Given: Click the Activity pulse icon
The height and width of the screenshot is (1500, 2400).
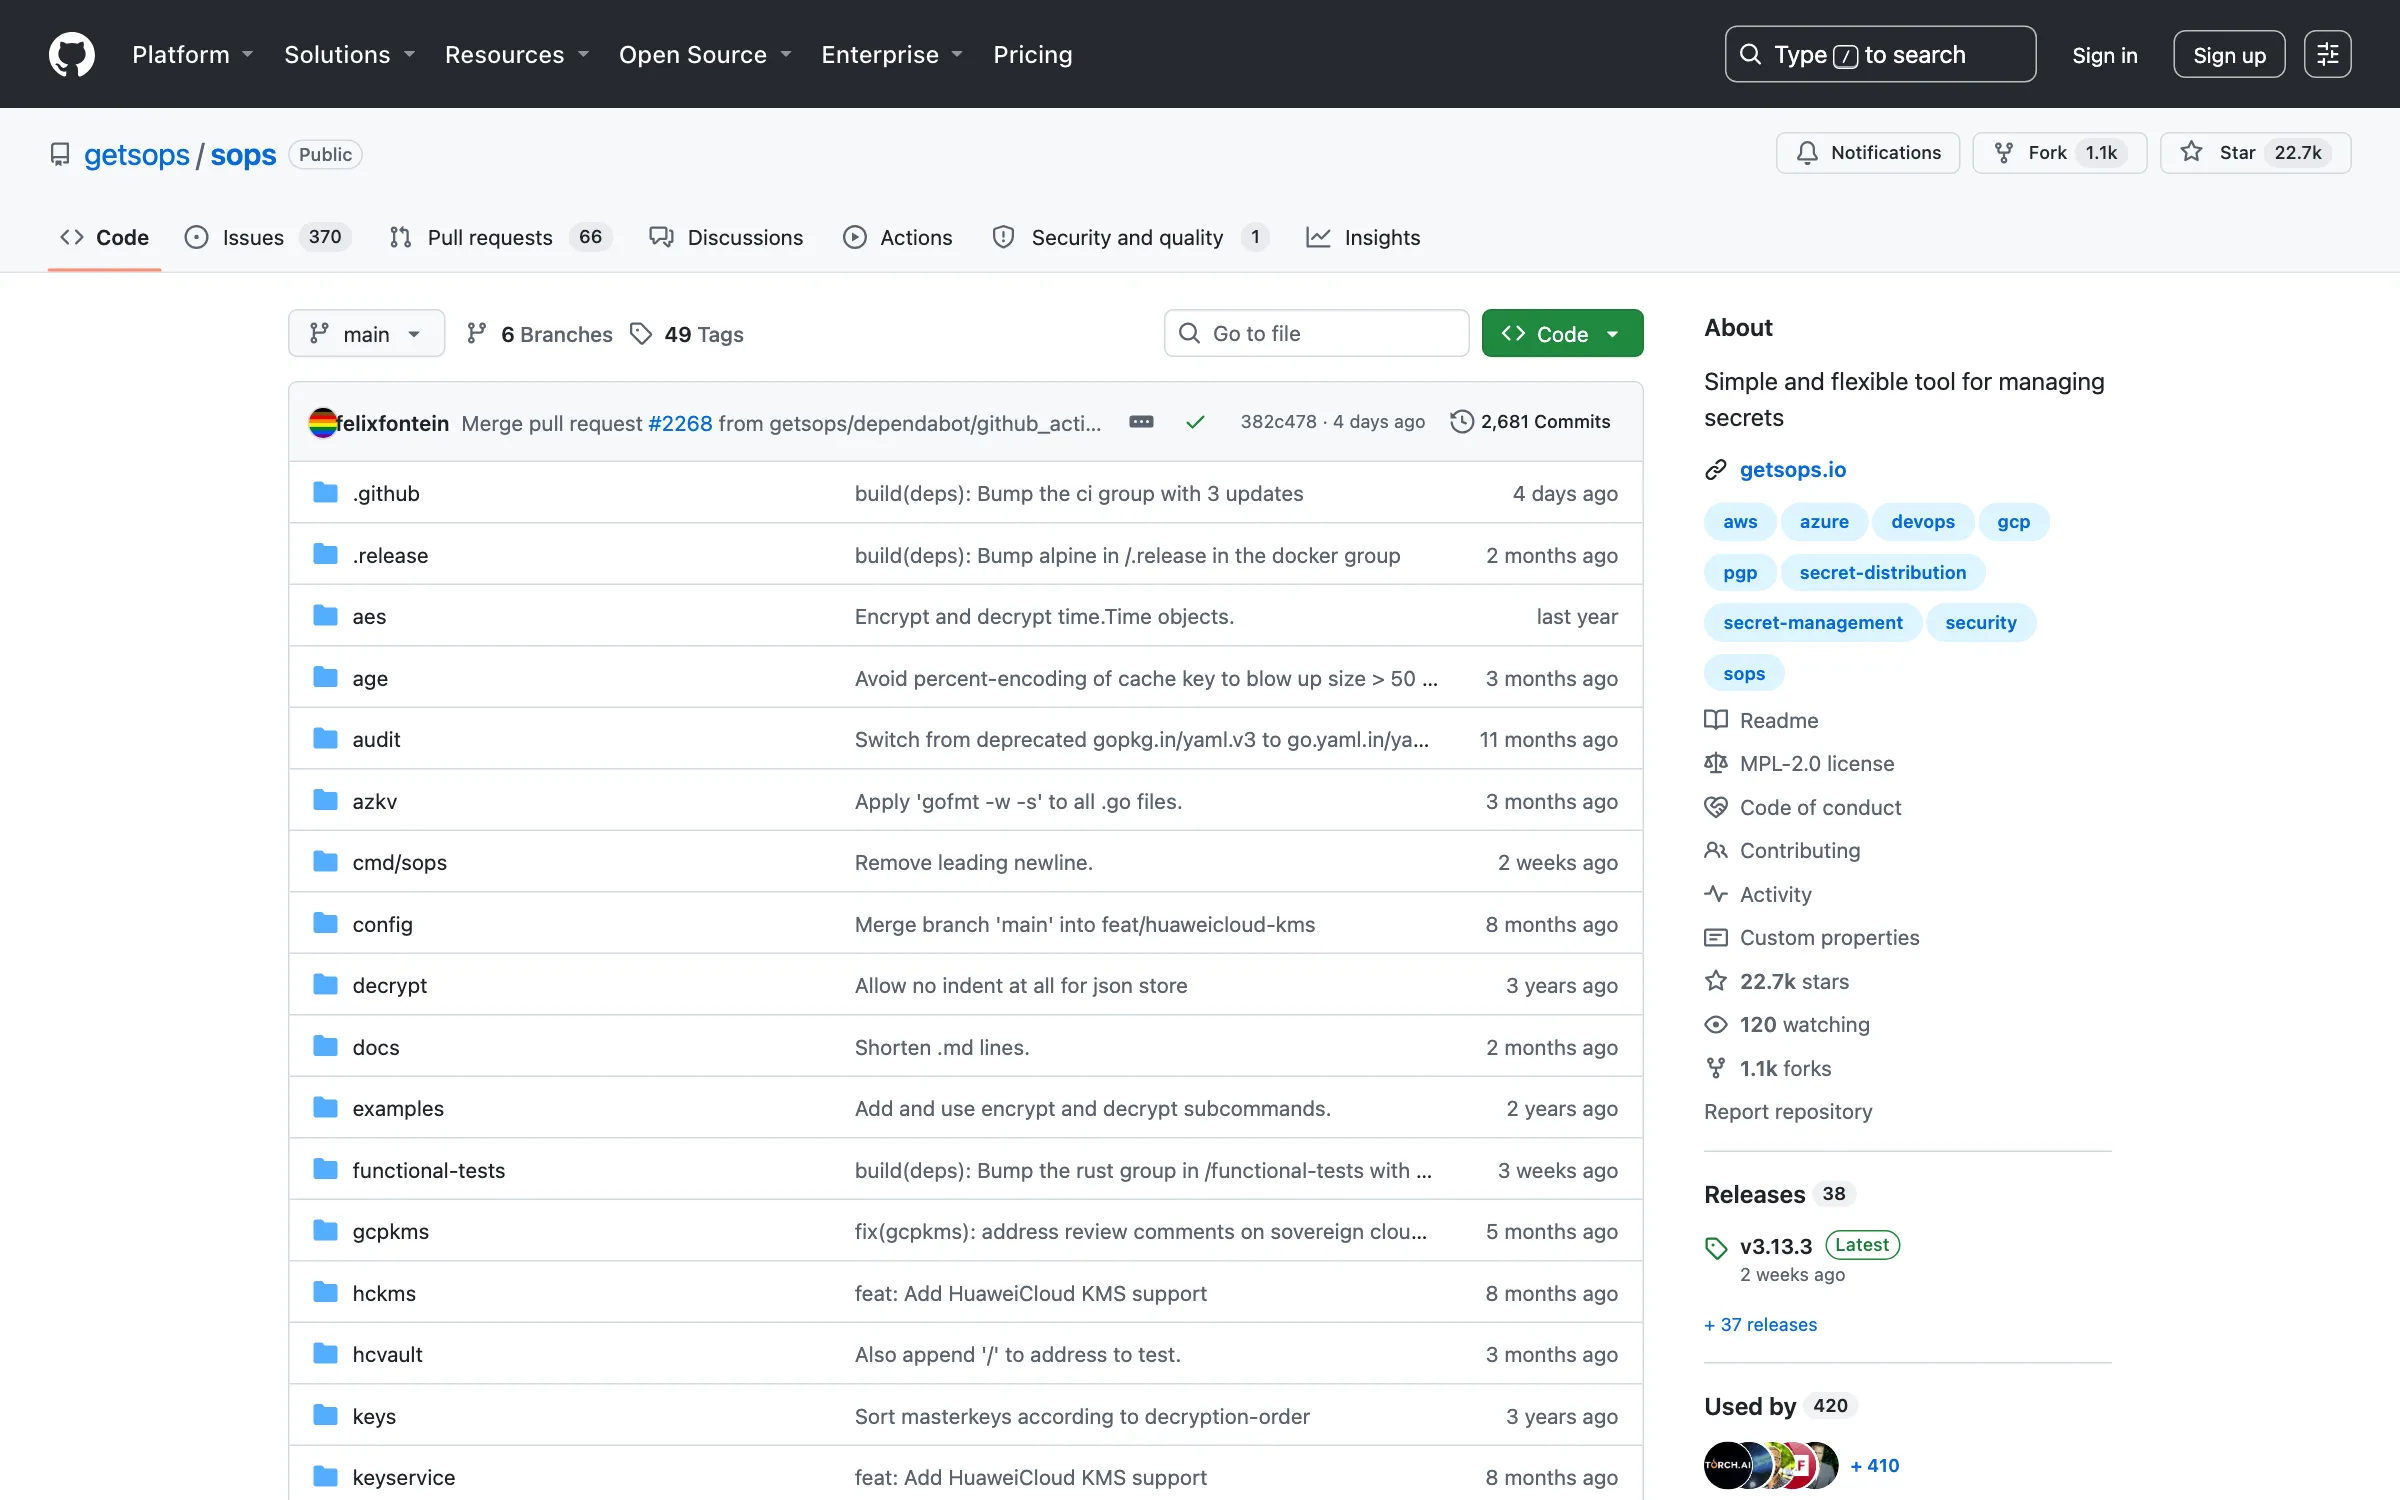Looking at the screenshot, I should (x=1716, y=894).
